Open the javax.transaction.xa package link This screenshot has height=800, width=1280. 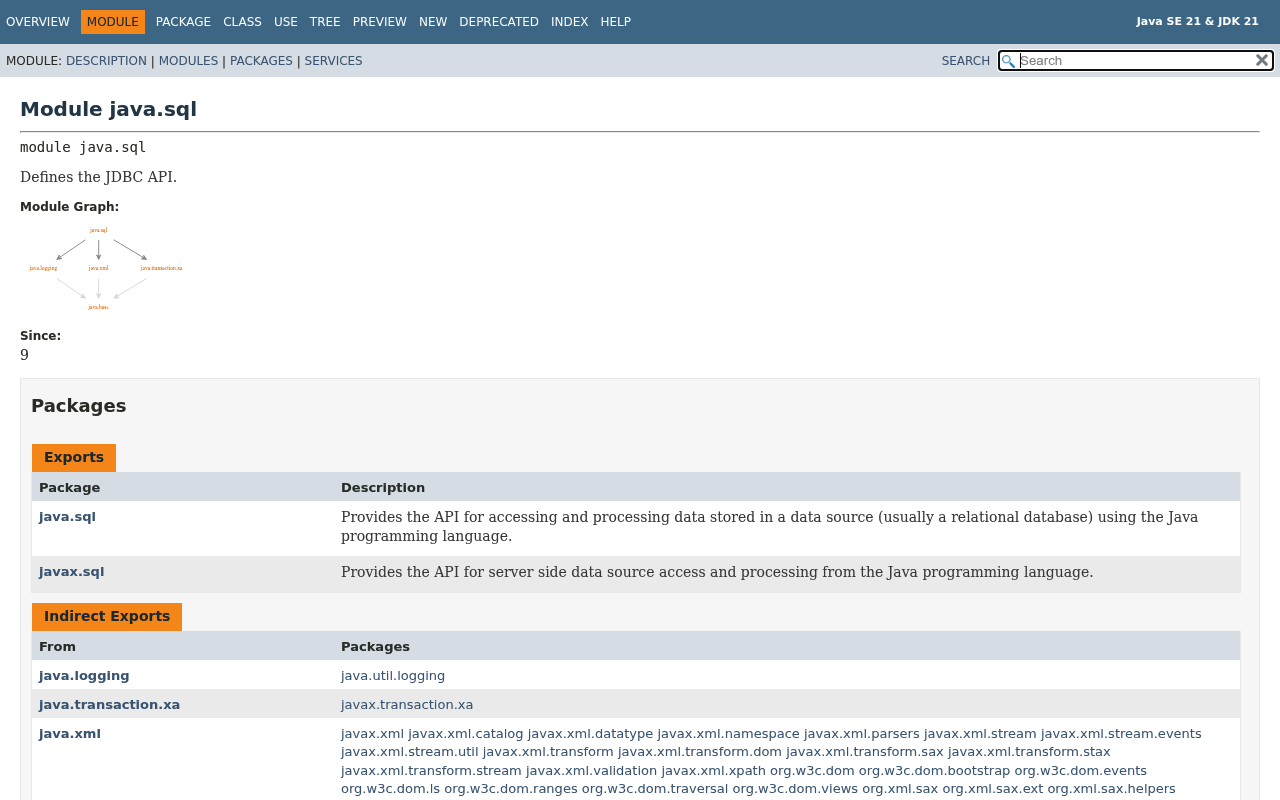(407, 705)
